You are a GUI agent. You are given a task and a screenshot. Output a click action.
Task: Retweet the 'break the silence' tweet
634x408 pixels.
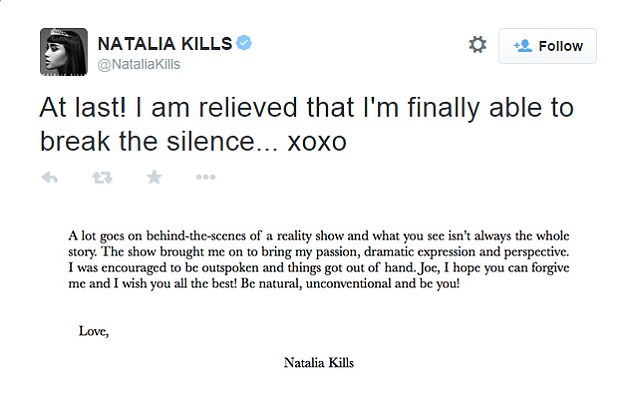coord(102,177)
